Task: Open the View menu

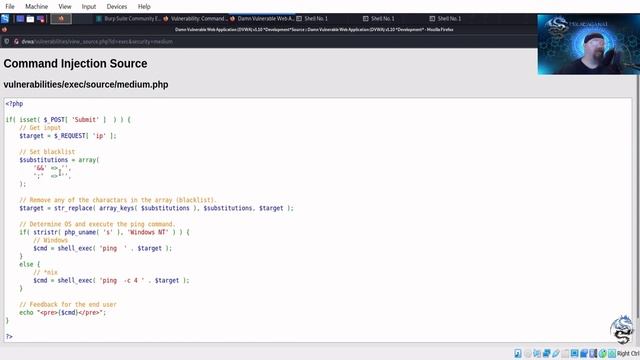Action: [x=64, y=7]
